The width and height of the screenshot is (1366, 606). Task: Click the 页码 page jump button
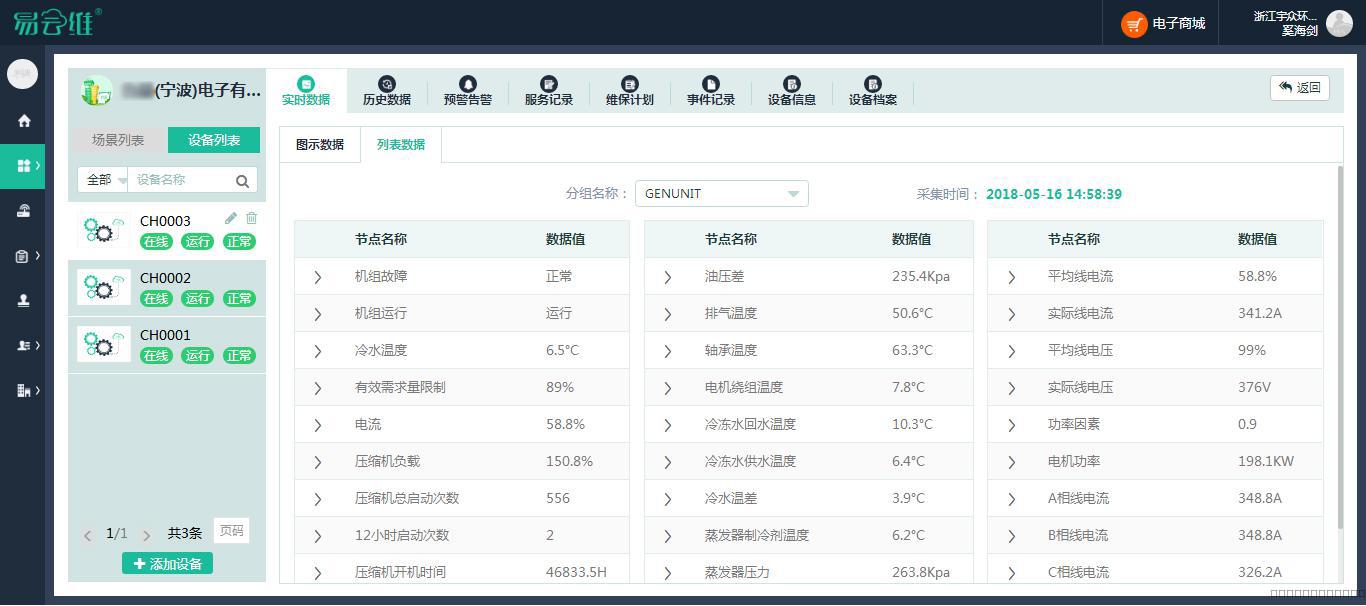[x=232, y=531]
